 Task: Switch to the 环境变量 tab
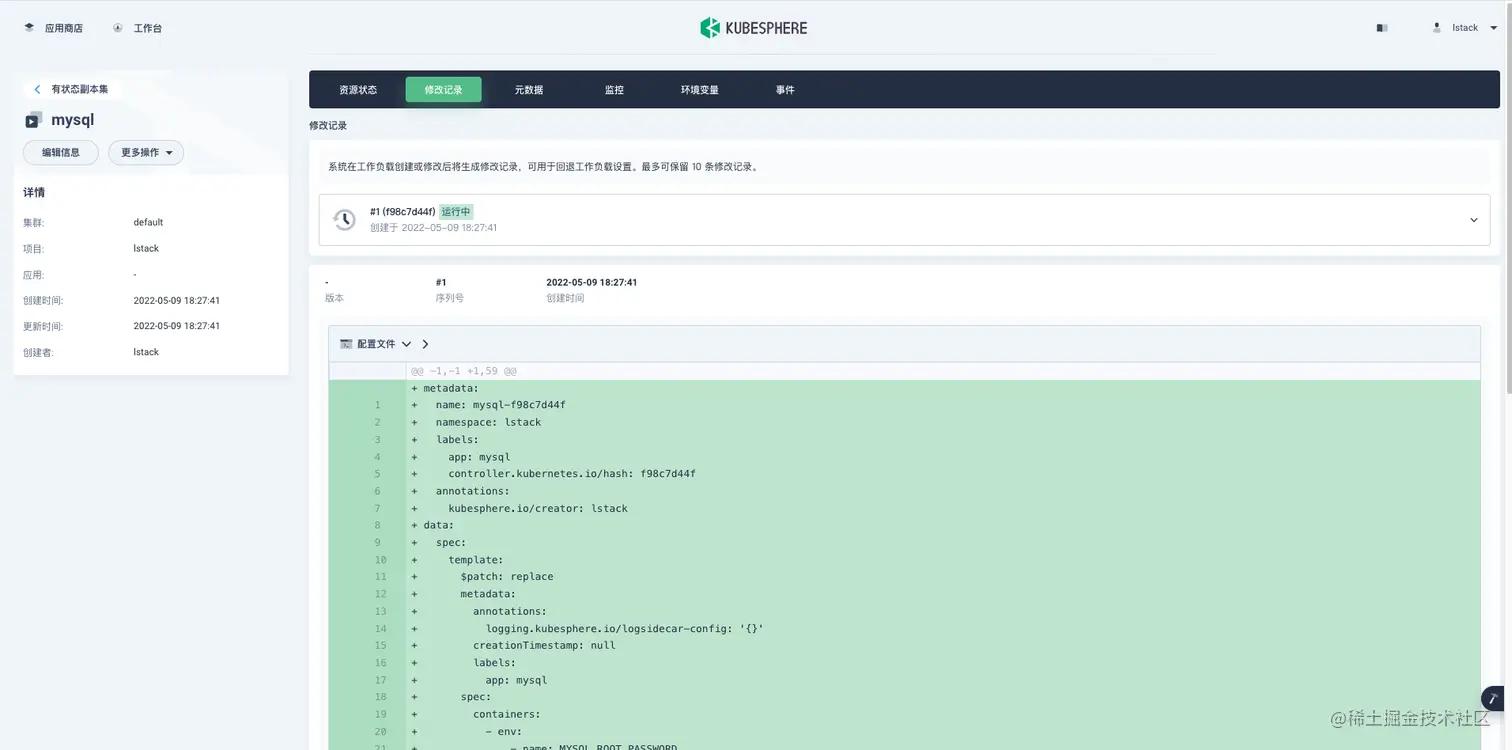point(700,90)
